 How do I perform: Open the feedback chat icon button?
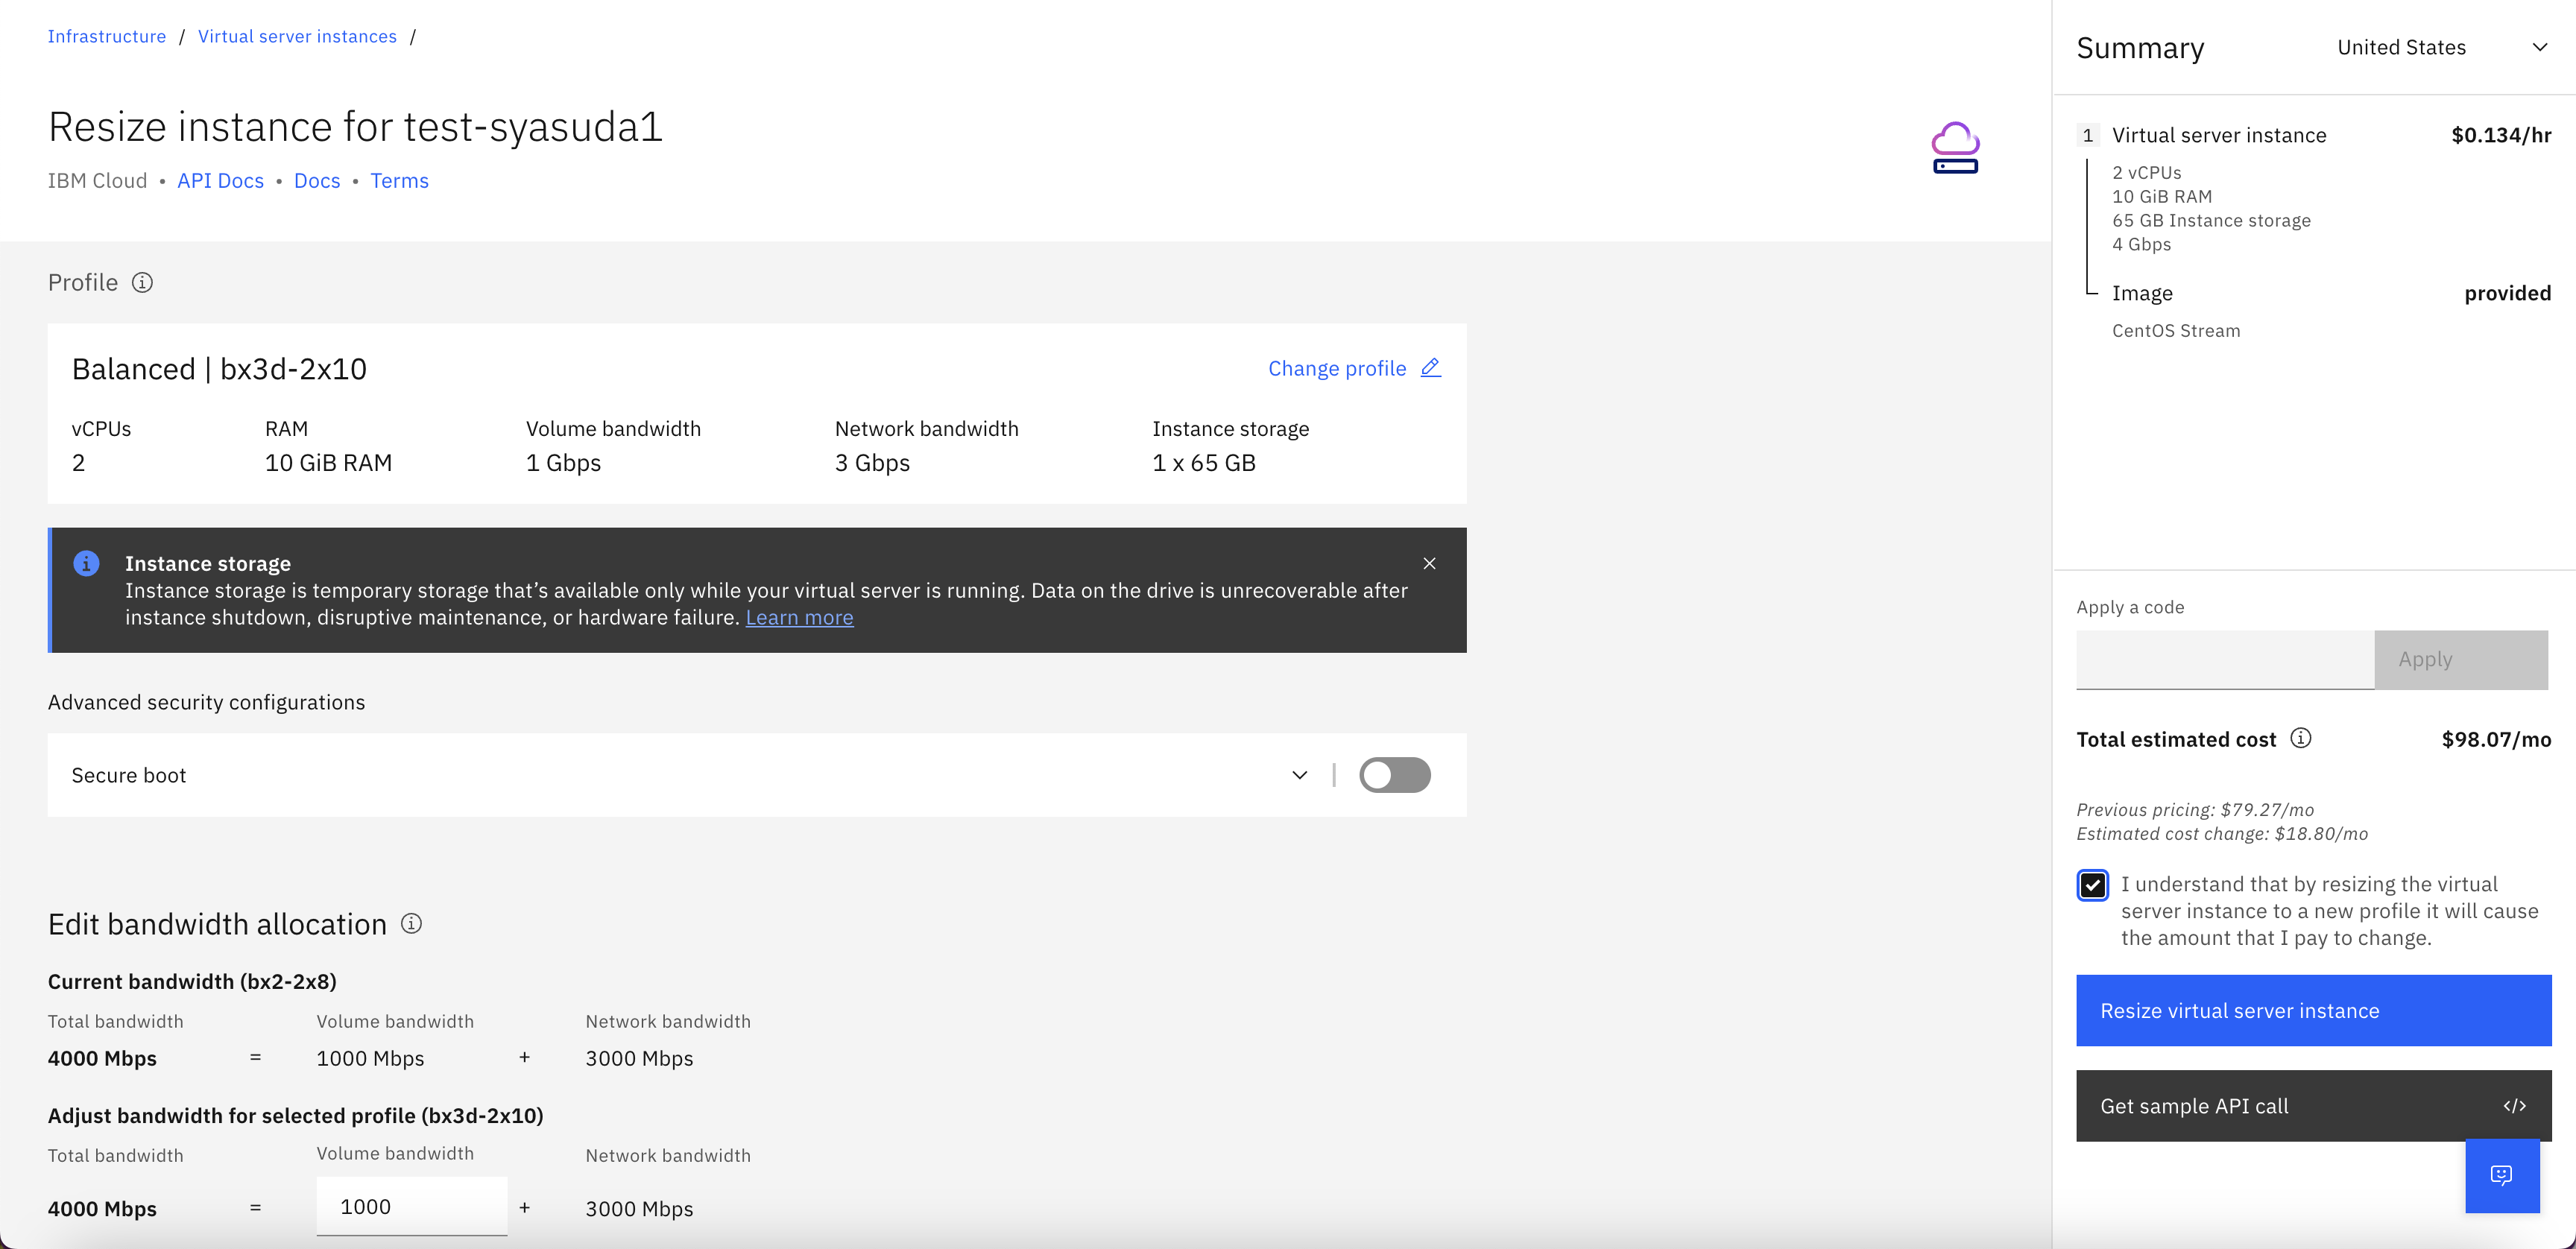coord(2501,1175)
